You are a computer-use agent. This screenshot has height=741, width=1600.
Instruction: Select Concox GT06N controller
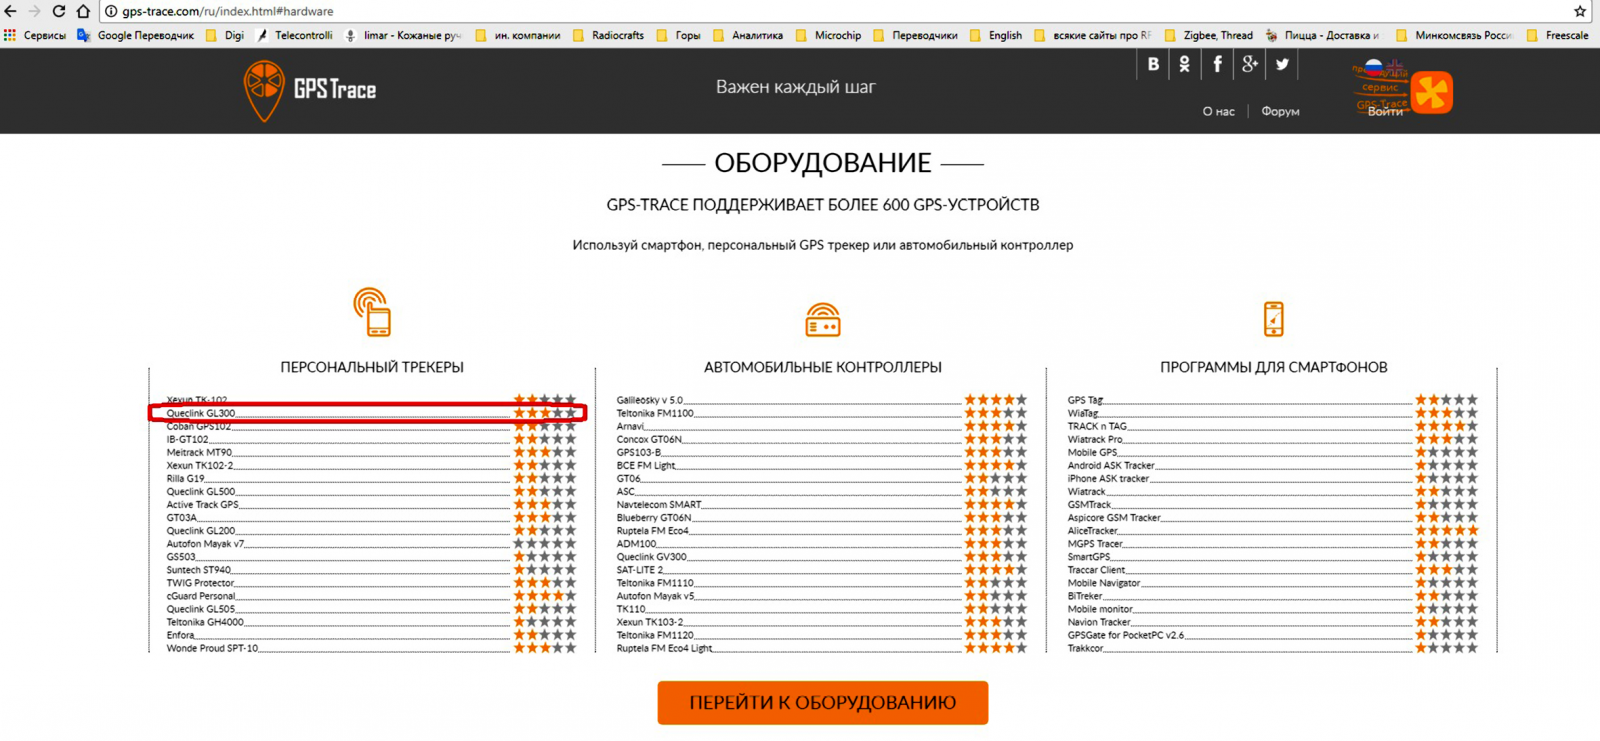[822, 439]
